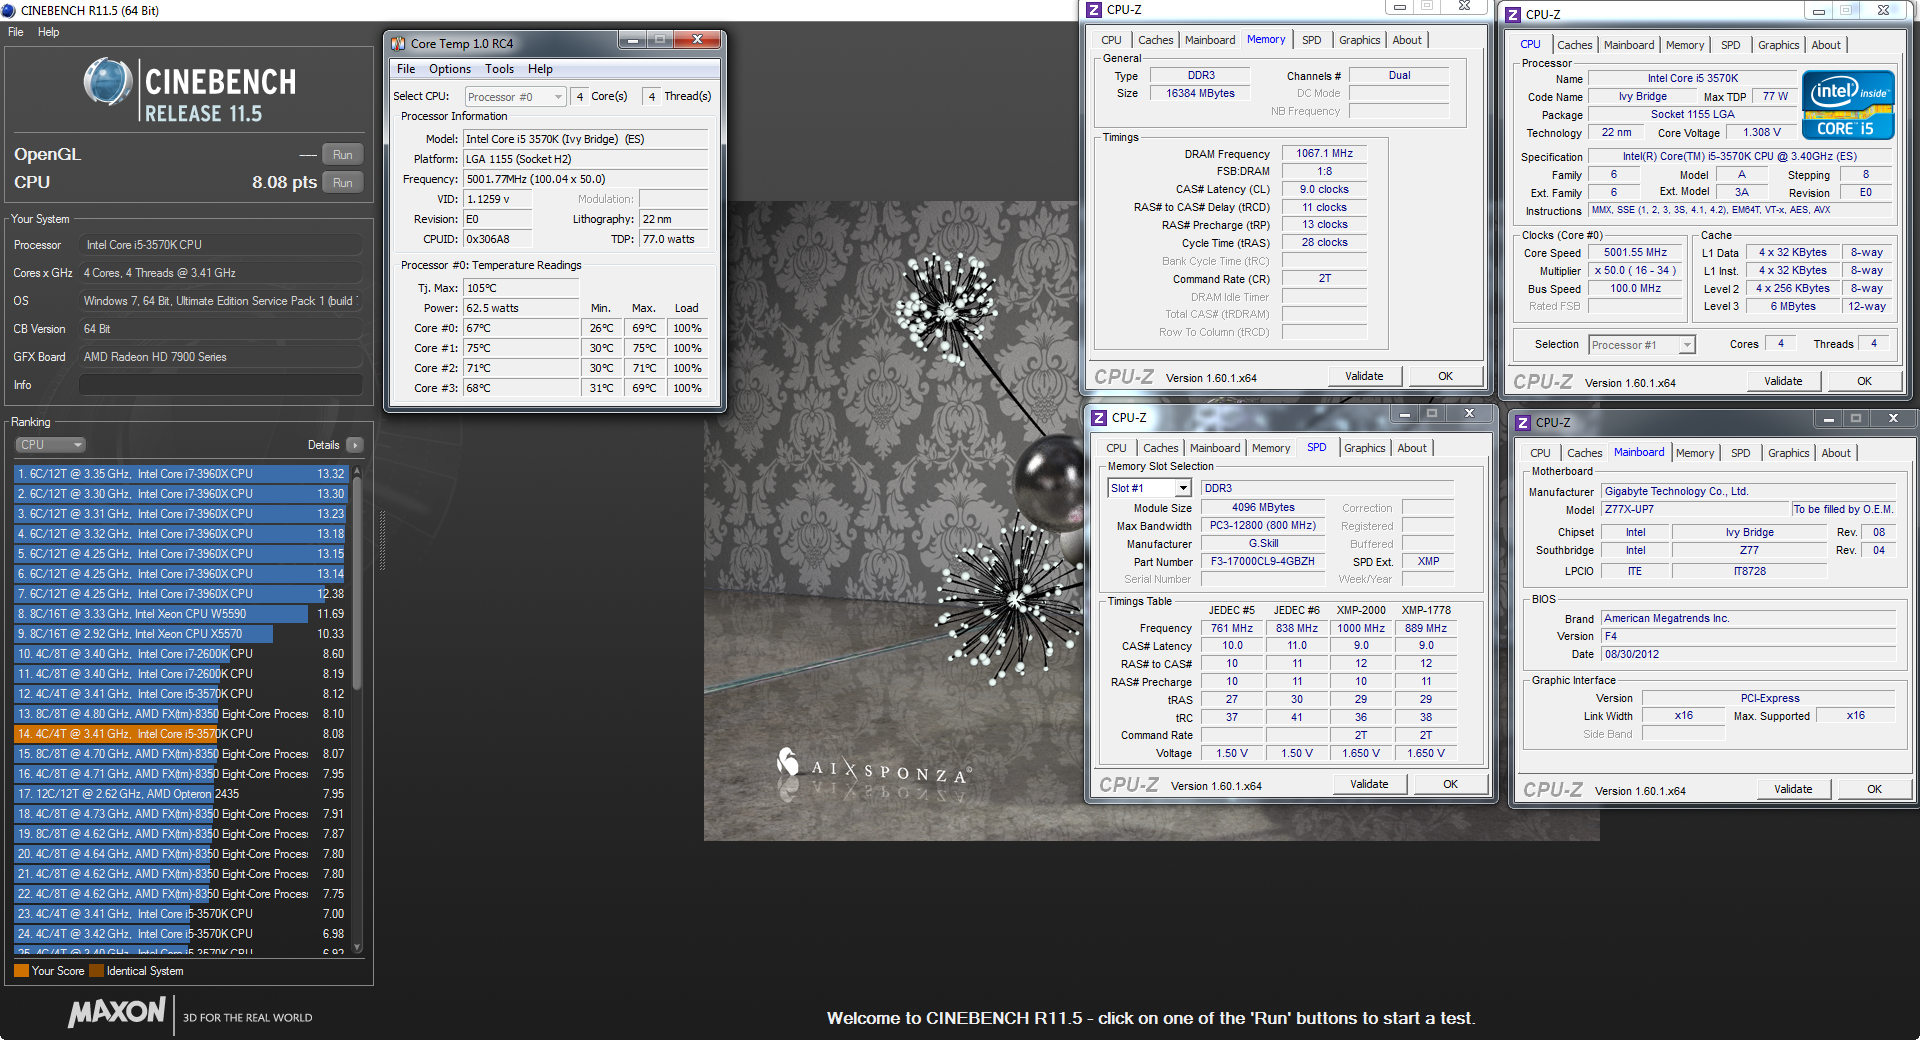1920x1040 pixels.
Task: Switch to SPD tab in CPU-Z Mainboard window
Action: pos(1740,453)
